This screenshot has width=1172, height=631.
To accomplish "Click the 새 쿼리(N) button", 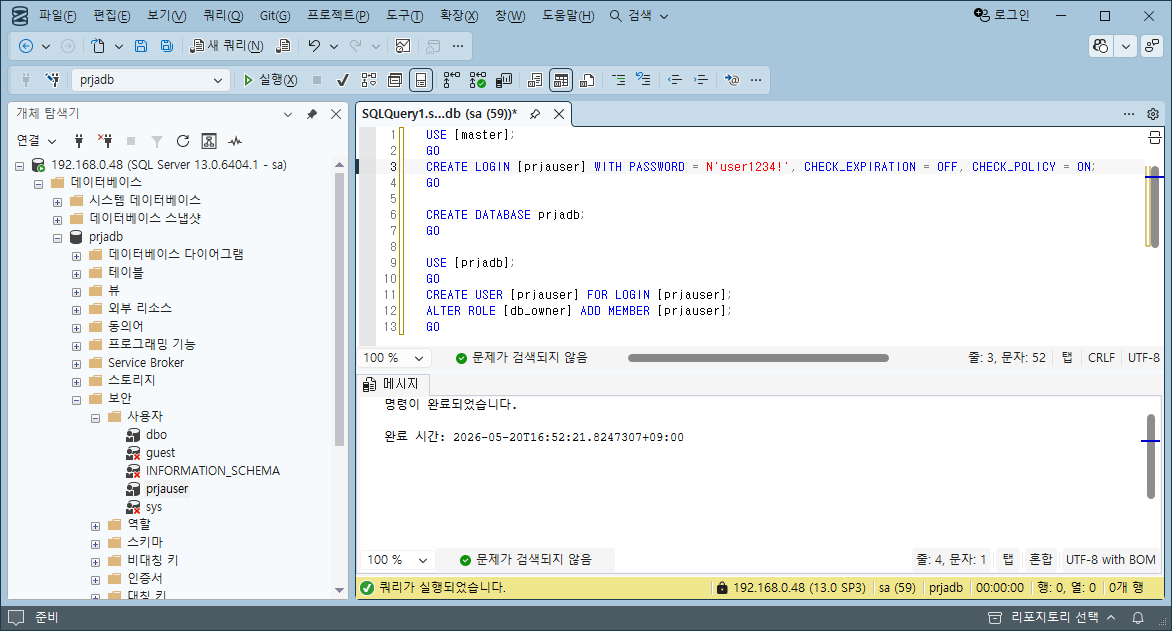I will [226, 46].
